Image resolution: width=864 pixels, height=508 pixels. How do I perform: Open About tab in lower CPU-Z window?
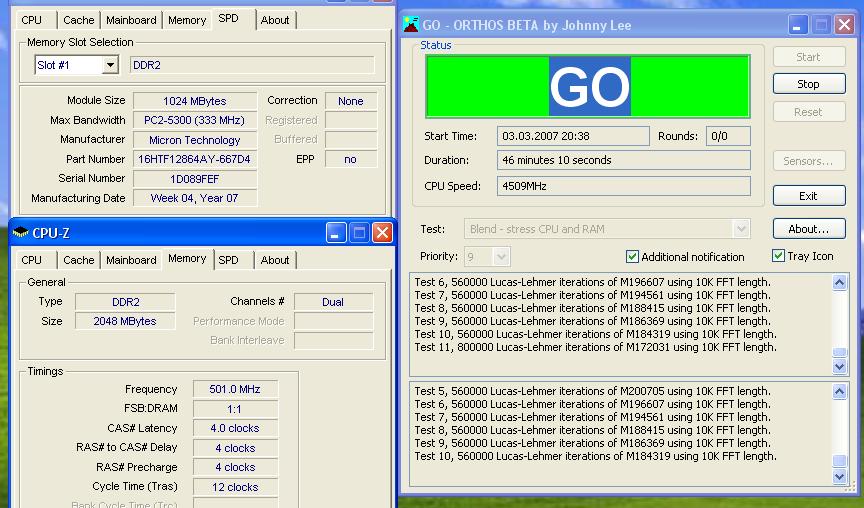click(274, 260)
